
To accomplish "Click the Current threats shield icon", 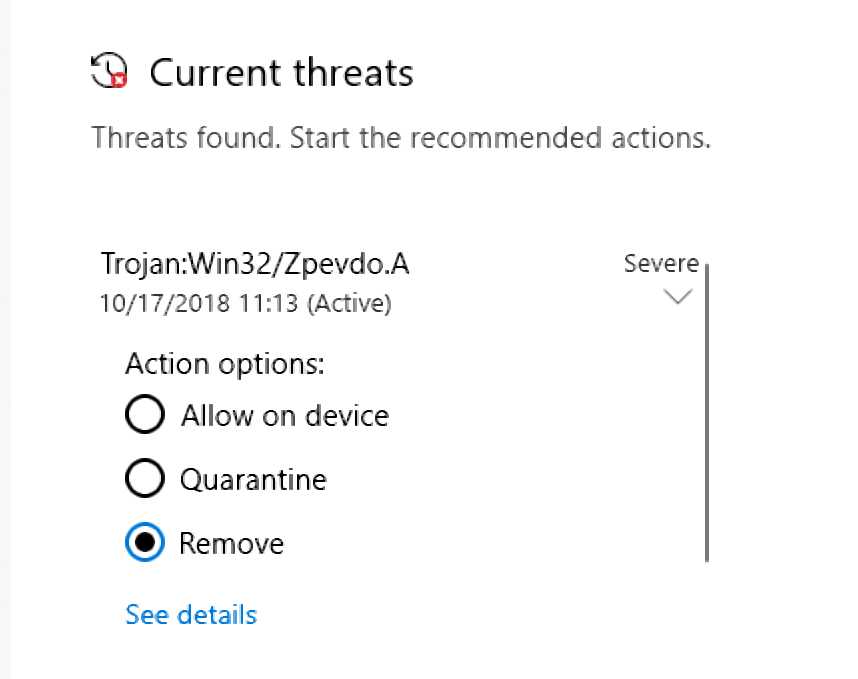I will [107, 70].
